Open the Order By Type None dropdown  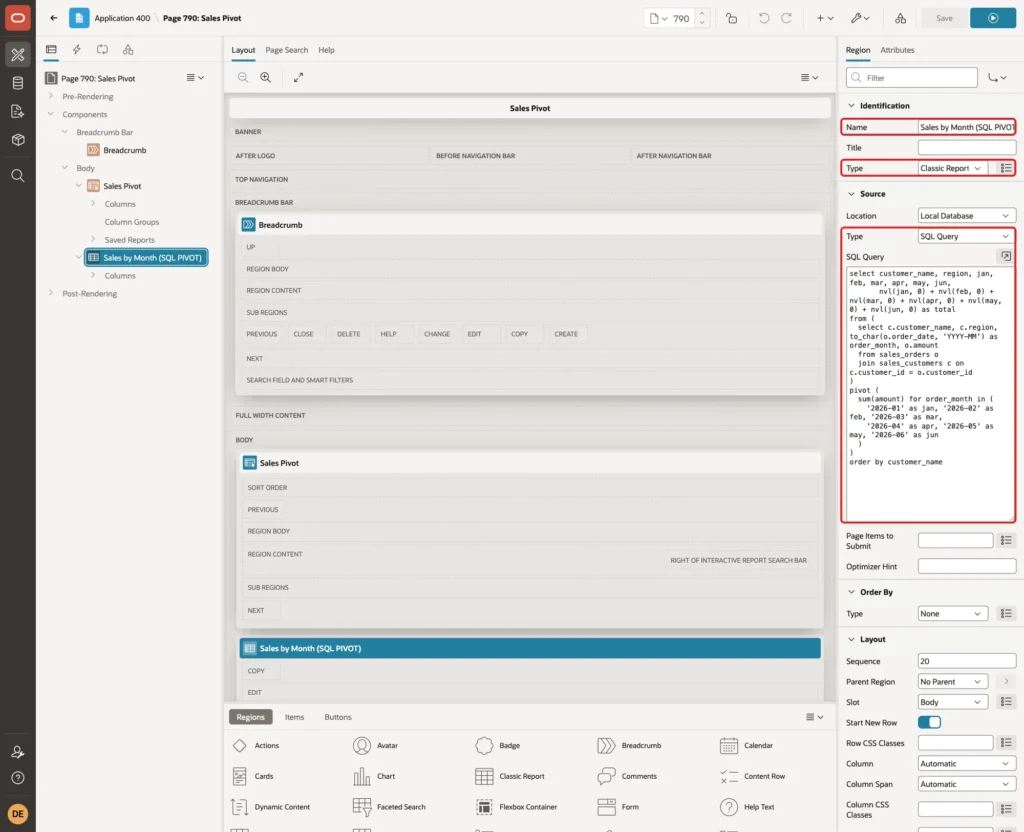click(952, 614)
